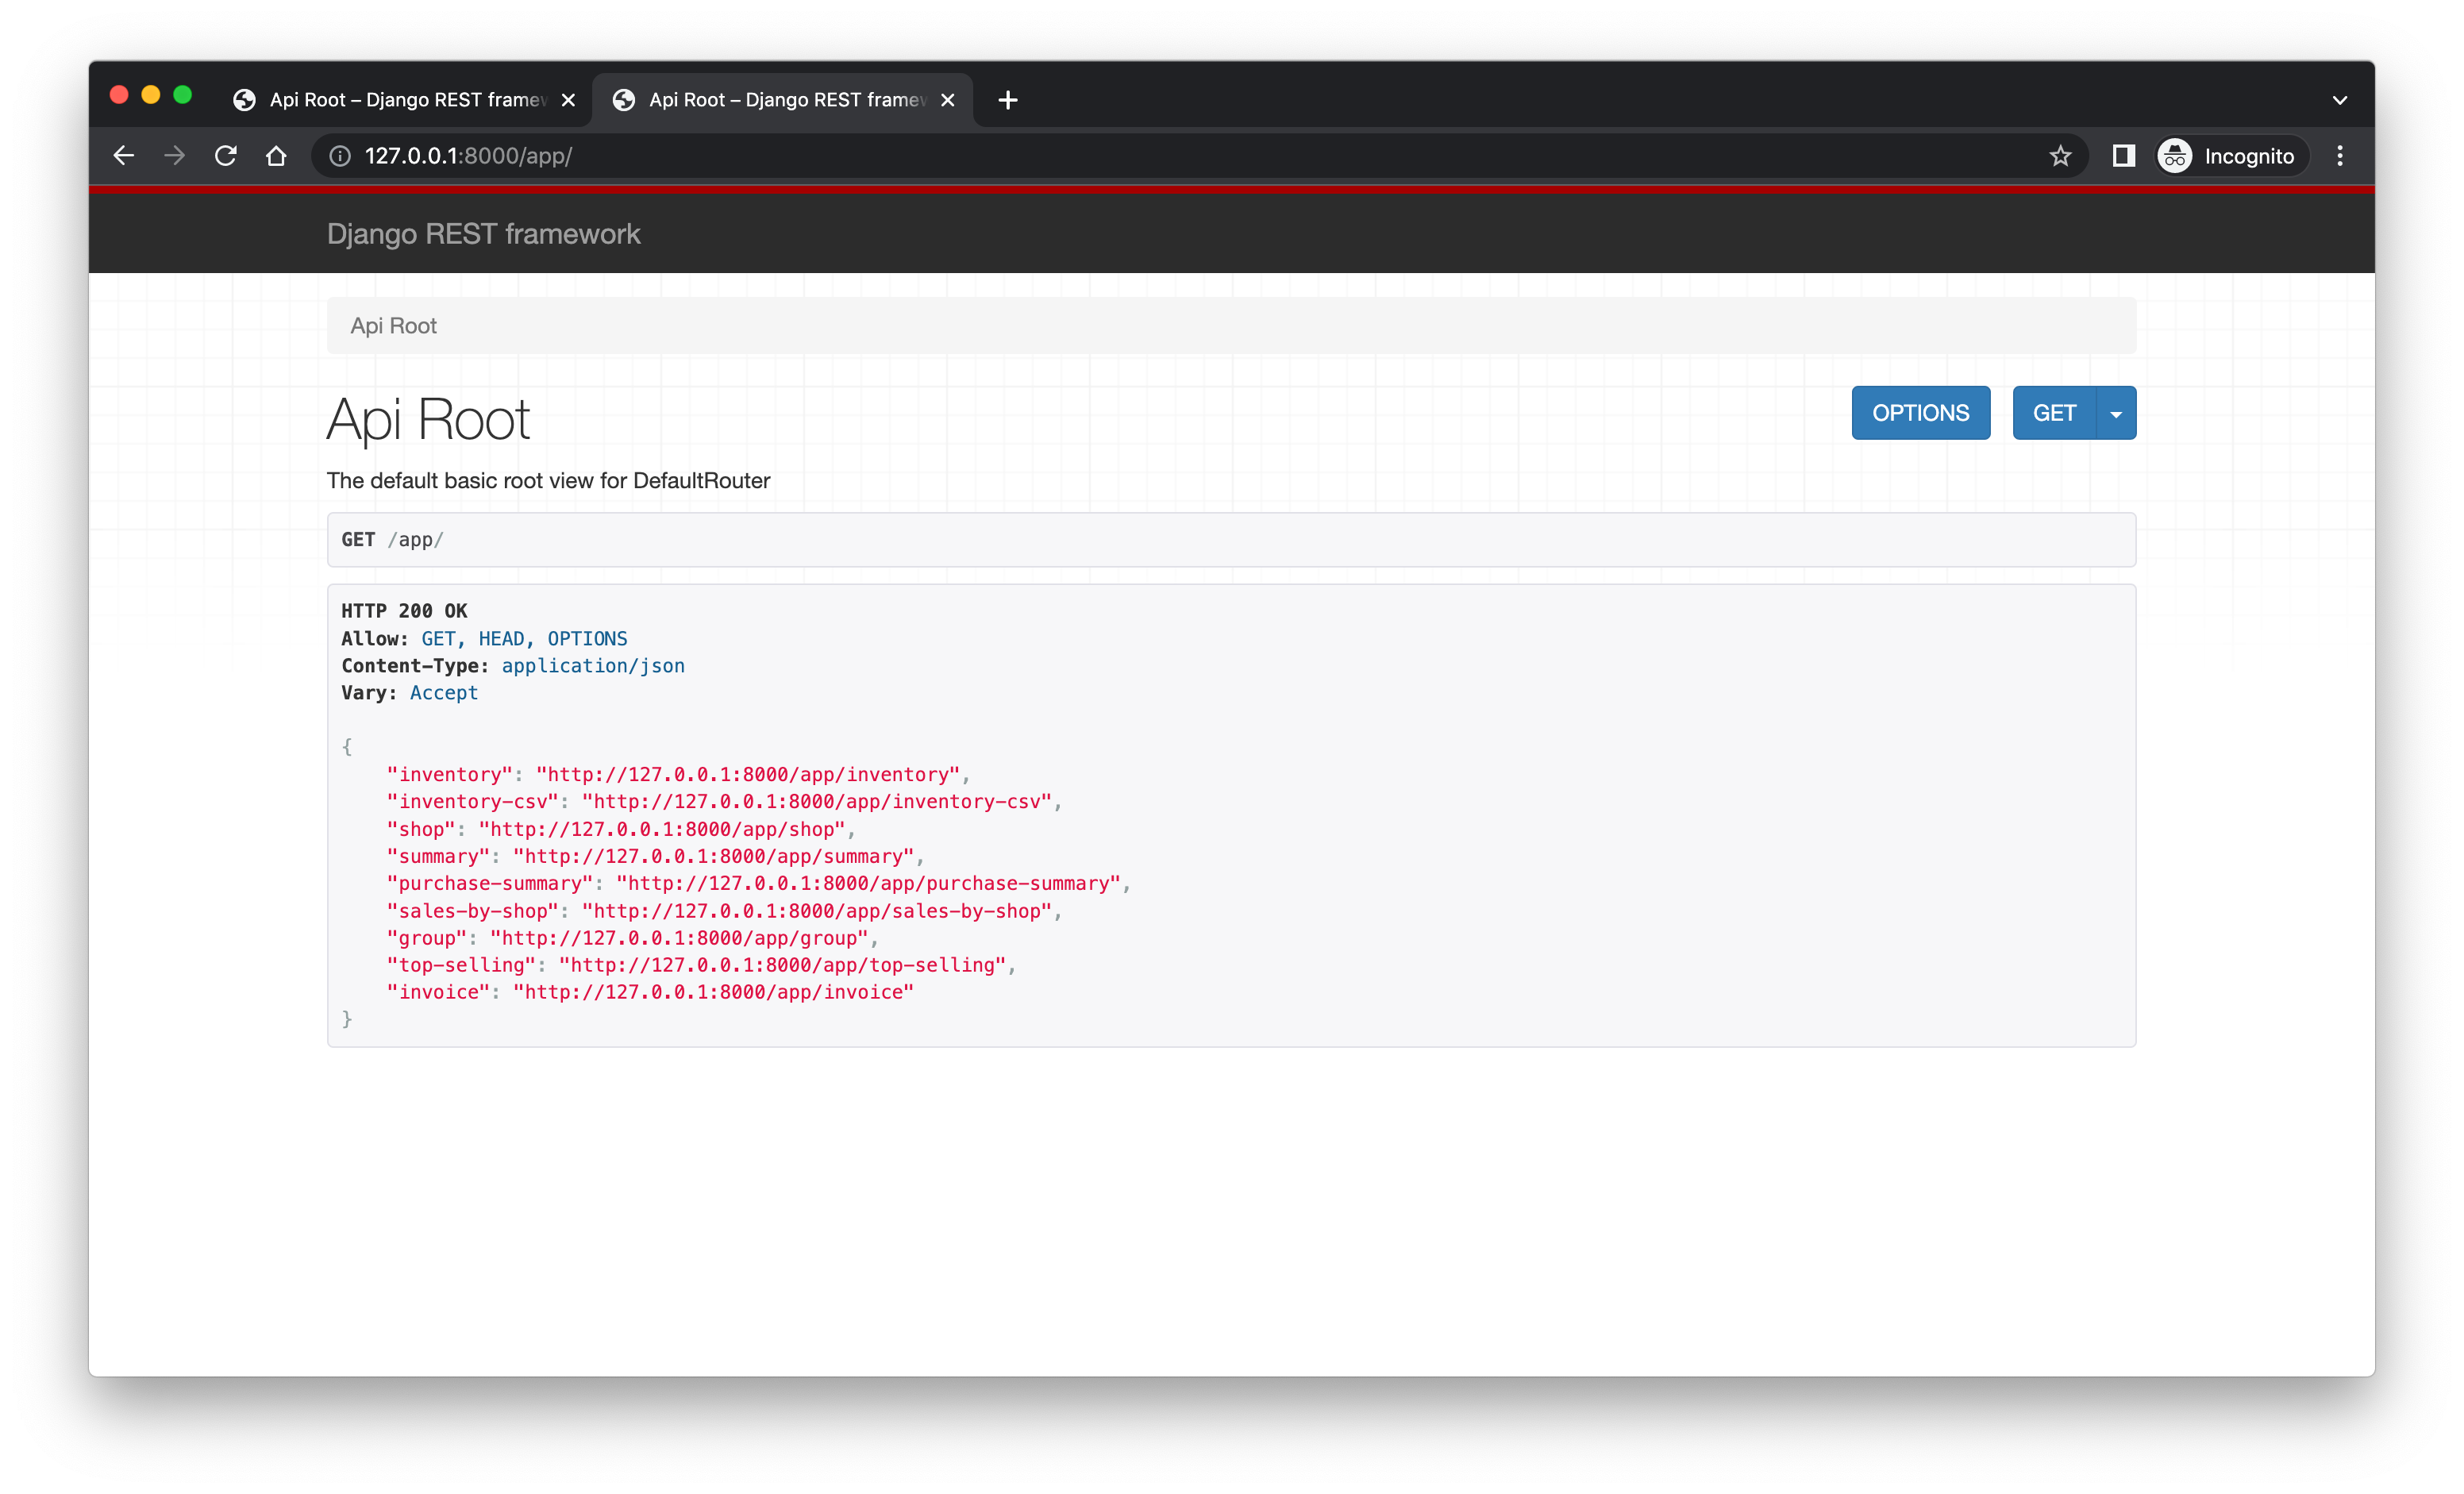Click the GET button
The width and height of the screenshot is (2464, 1494).
click(2053, 413)
